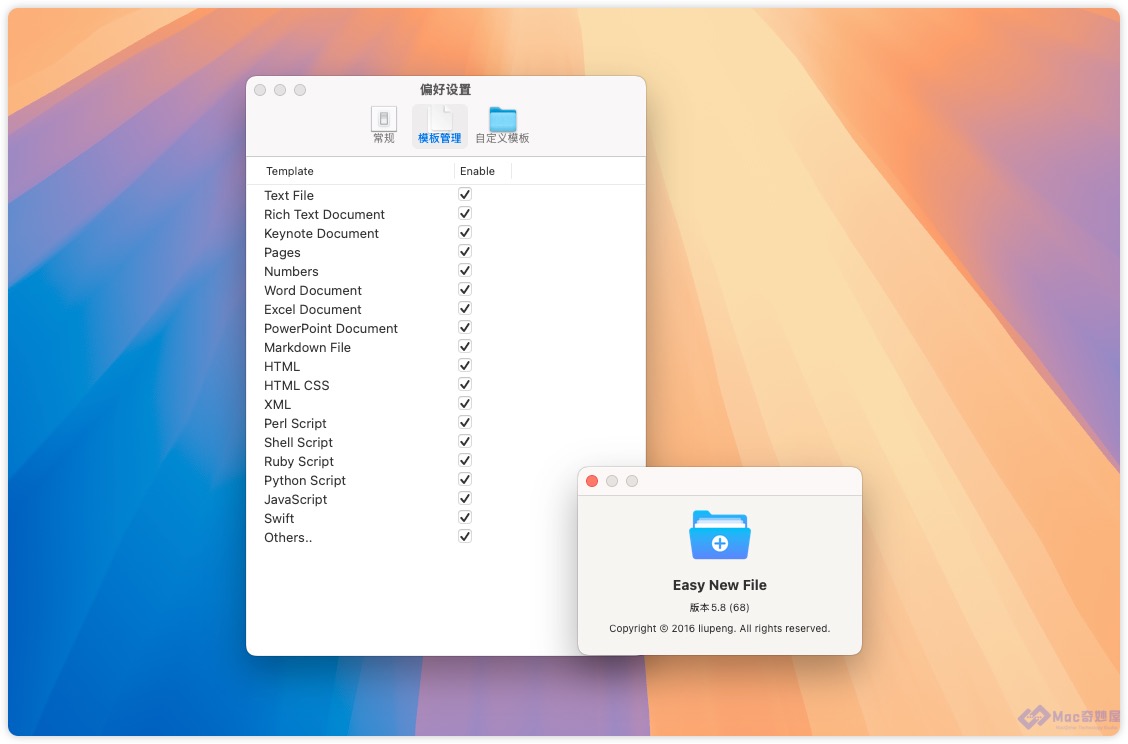Toggle the Ruby Script checkbox
This screenshot has height=744, width=1128.
click(x=465, y=461)
